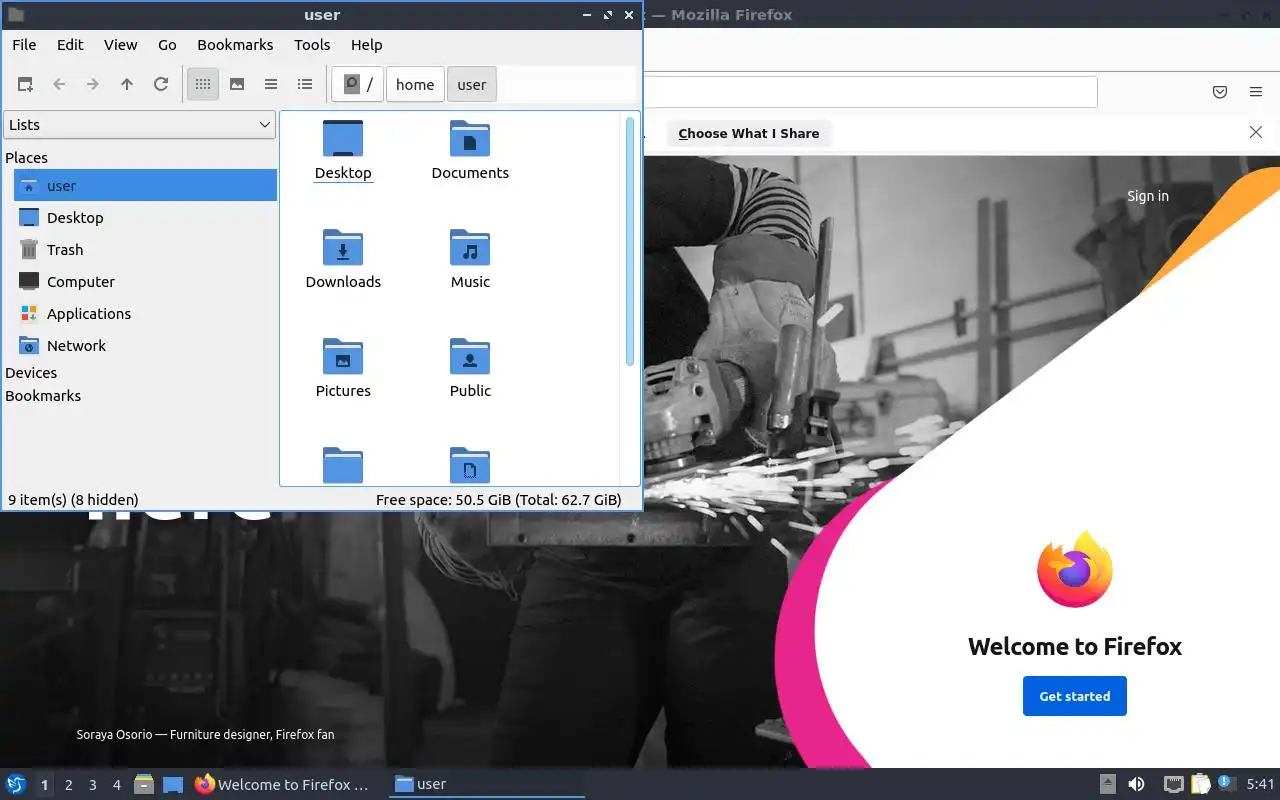Open the Bookmarks menu
This screenshot has height=800, width=1280.
(x=235, y=45)
